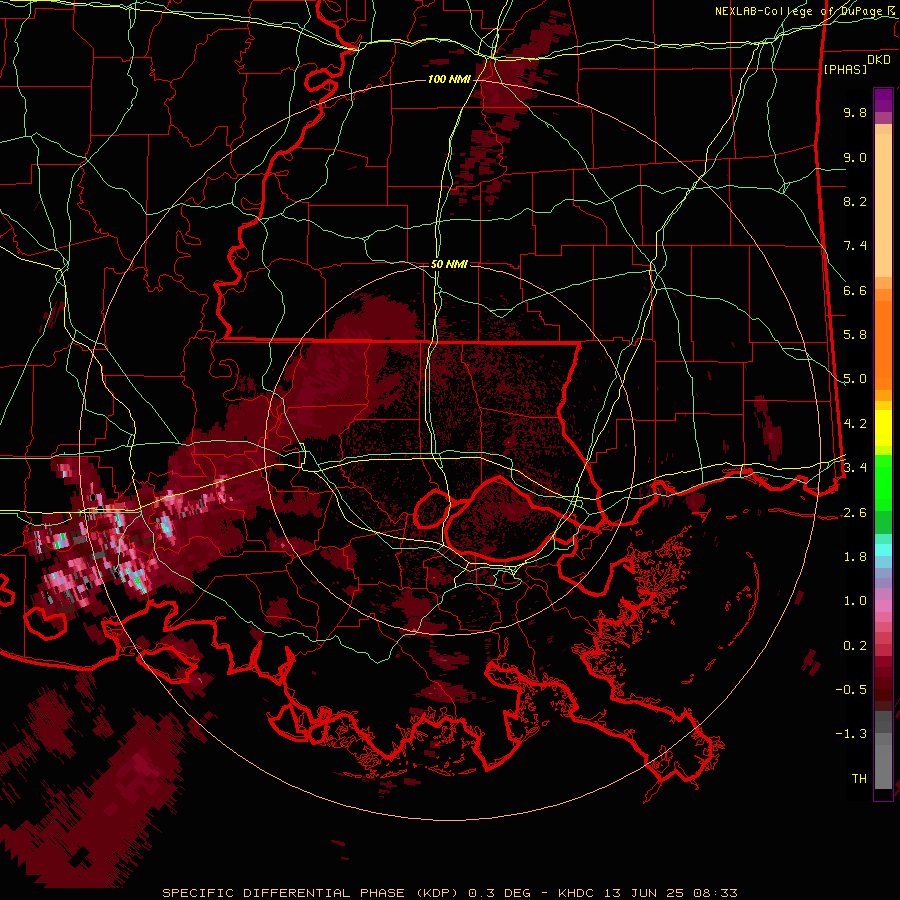The image size is (900, 900).
Task: Click the 7.4 value on color scale
Action: (855, 246)
